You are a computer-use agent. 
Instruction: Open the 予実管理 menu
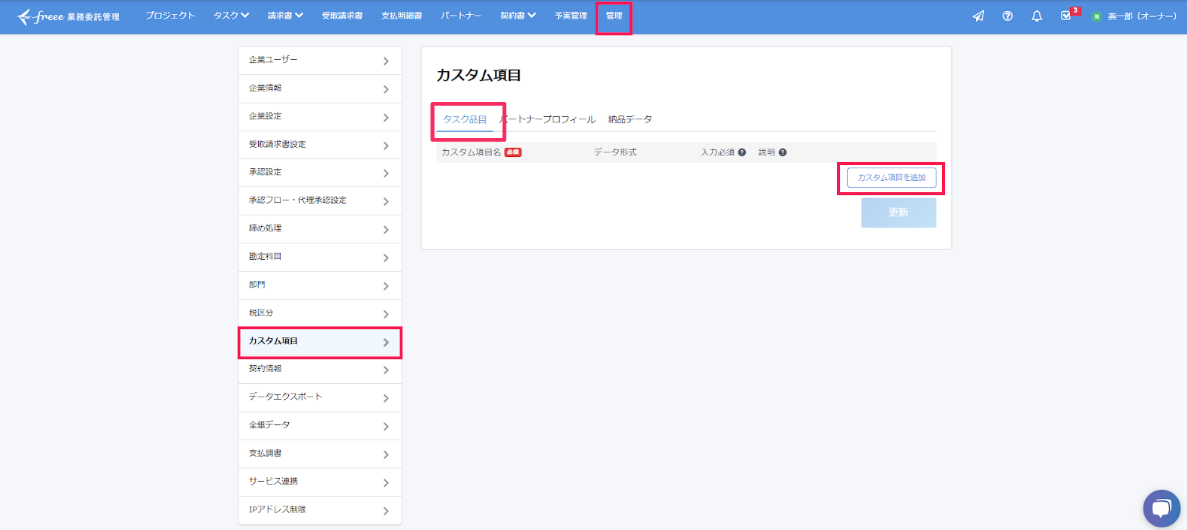pos(570,16)
